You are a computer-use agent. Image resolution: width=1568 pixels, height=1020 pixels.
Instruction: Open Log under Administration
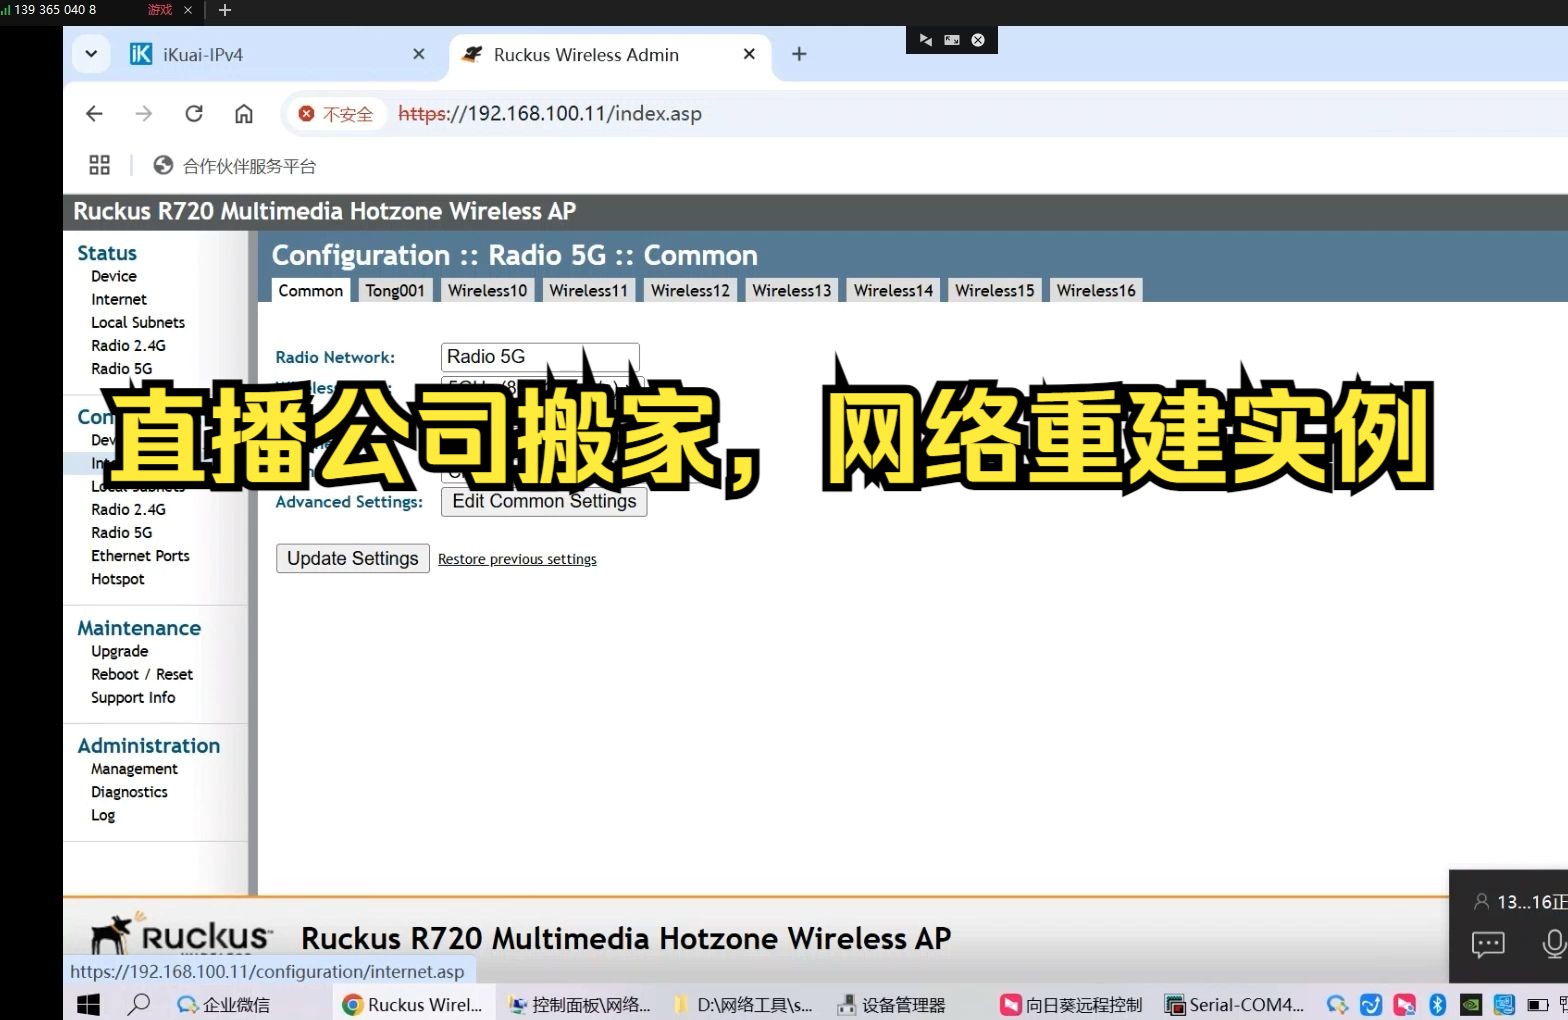(x=103, y=814)
